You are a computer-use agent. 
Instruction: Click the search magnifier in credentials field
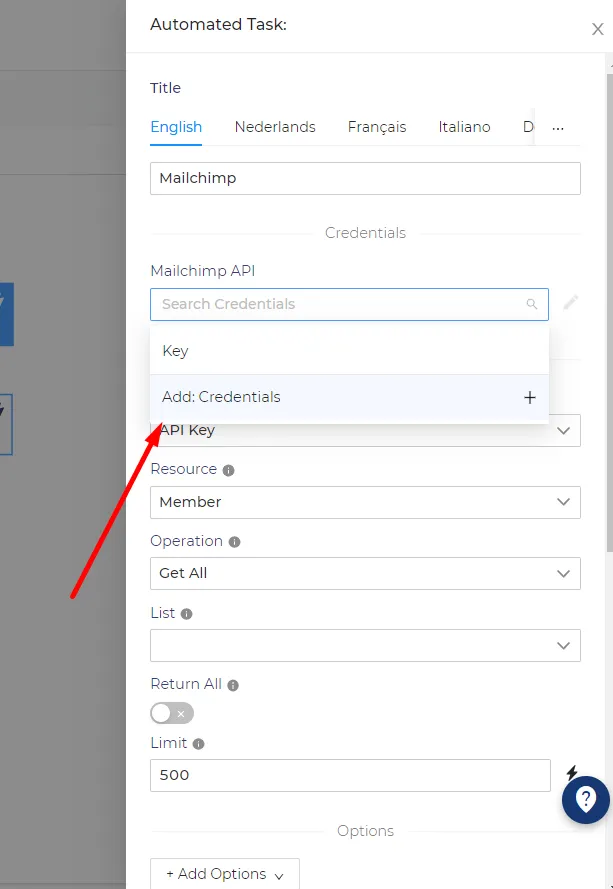click(x=531, y=304)
